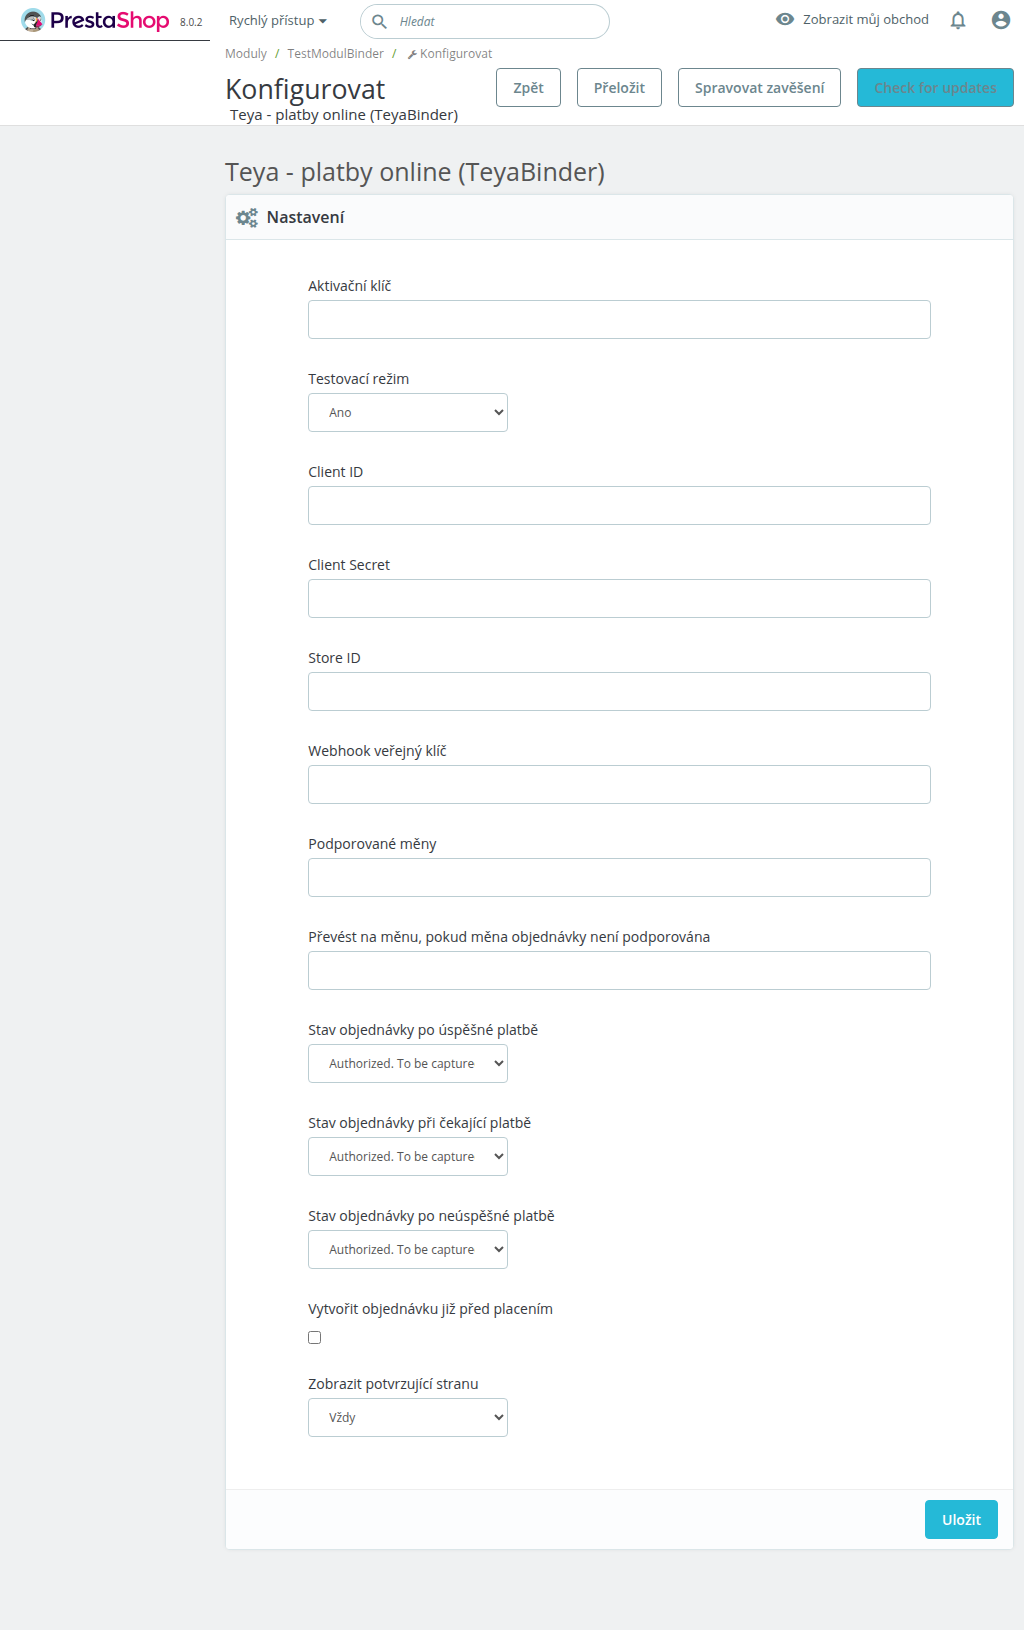Expand Stav objednávky při čekající platbě select
Screen dimensions: 1024x1630
tap(408, 1156)
